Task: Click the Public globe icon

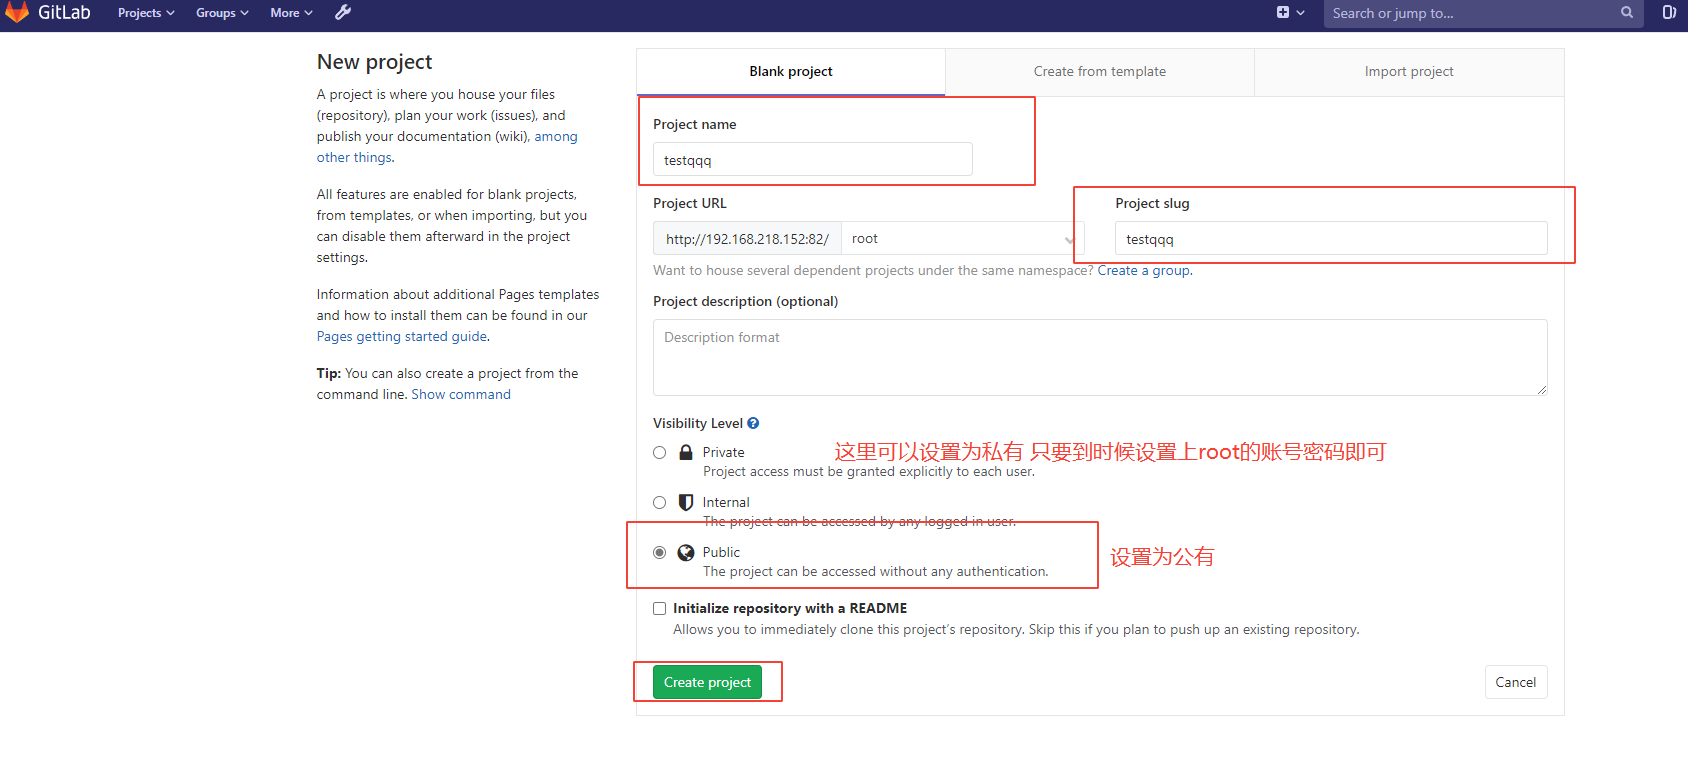Action: pos(686,552)
